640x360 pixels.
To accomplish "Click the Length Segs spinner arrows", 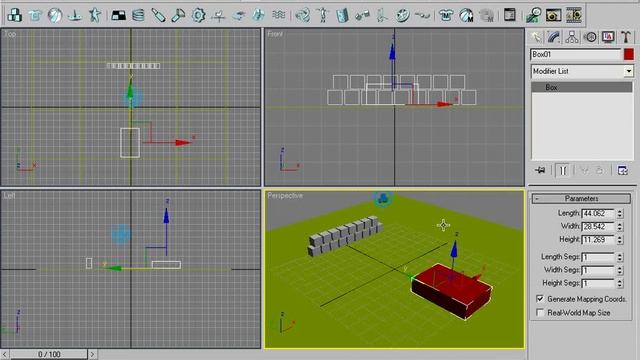I will click(x=620, y=257).
